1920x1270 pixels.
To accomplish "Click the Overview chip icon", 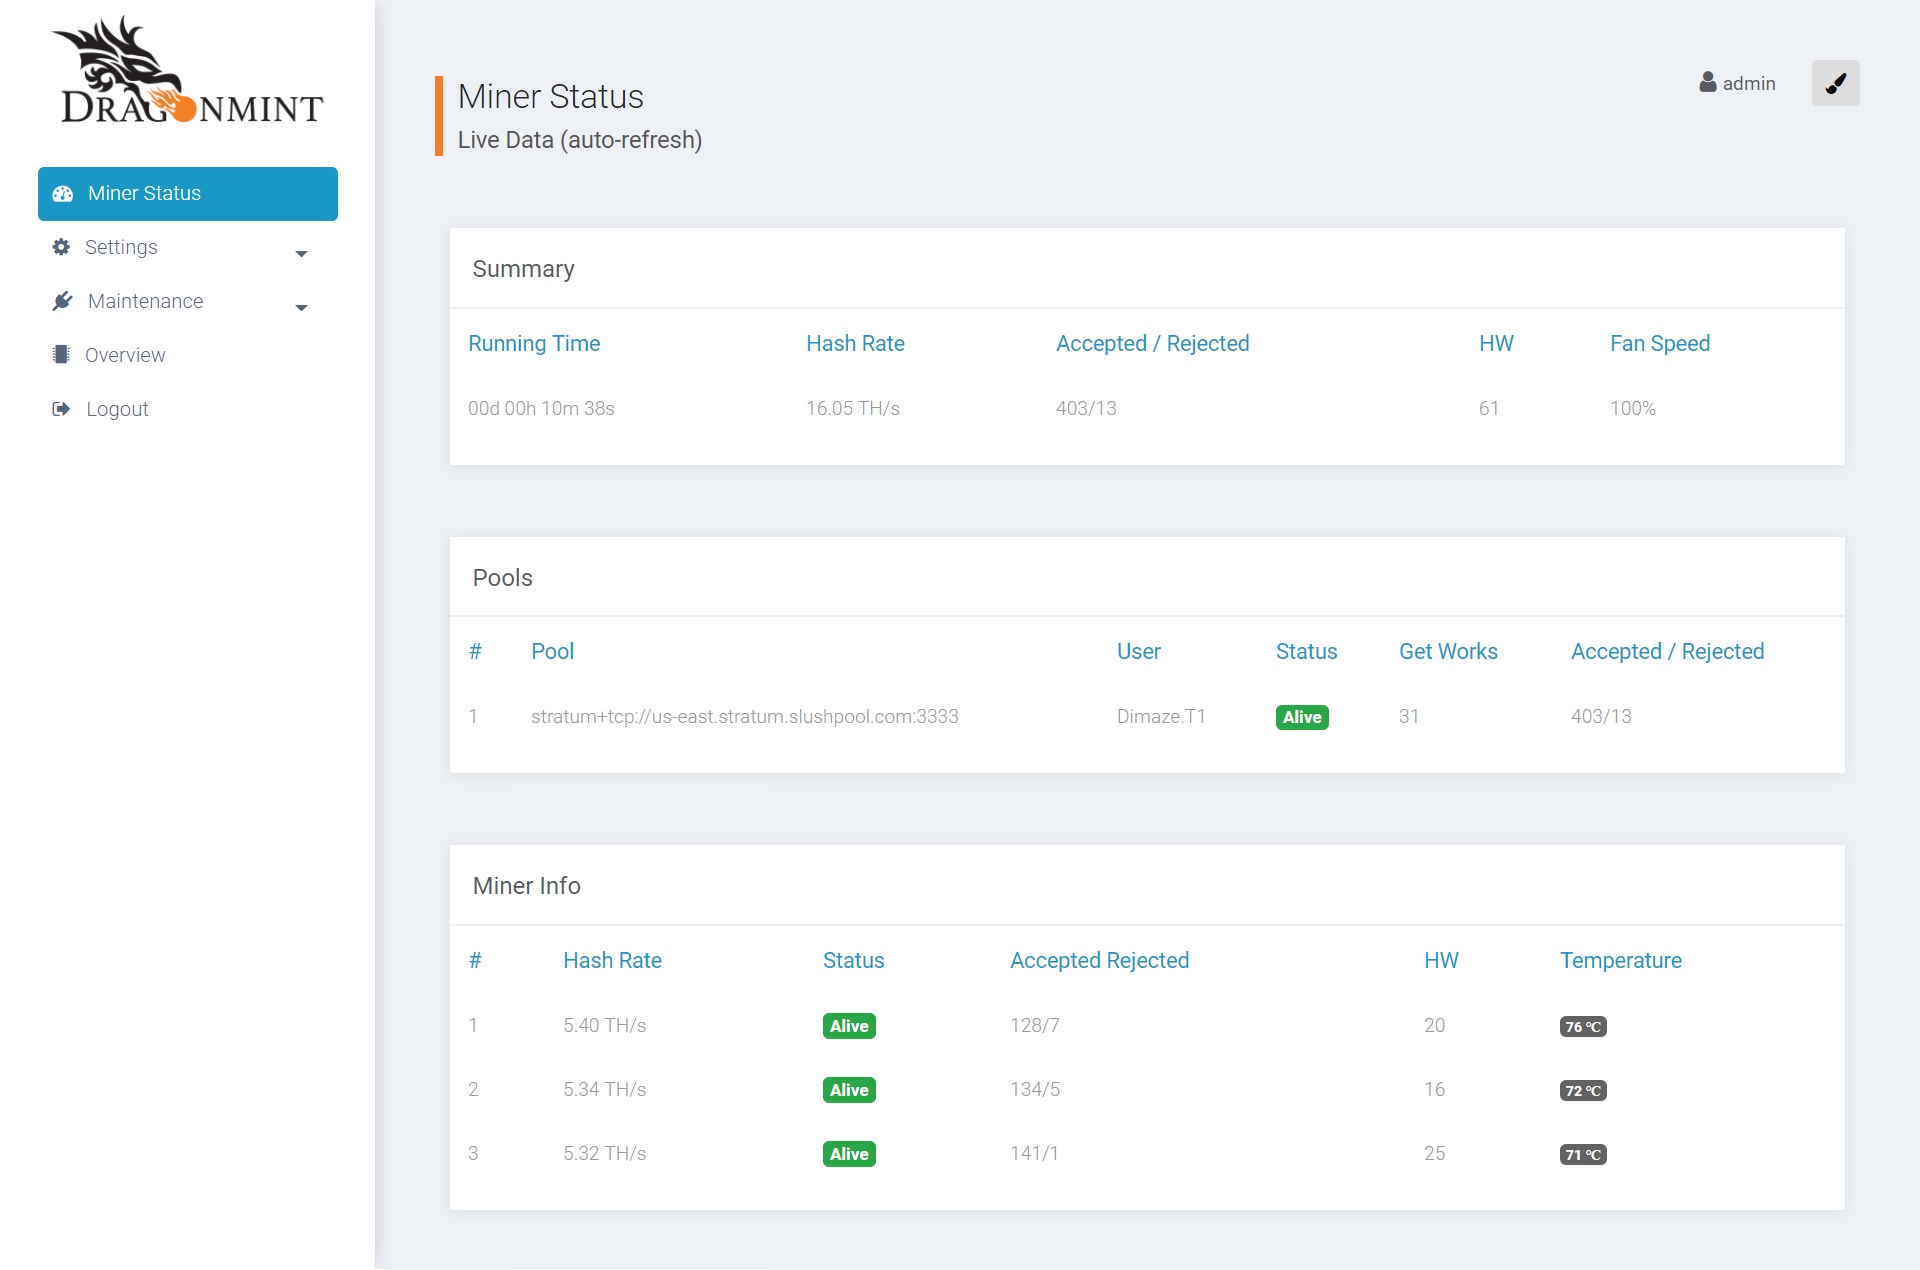I will pyautogui.click(x=61, y=355).
